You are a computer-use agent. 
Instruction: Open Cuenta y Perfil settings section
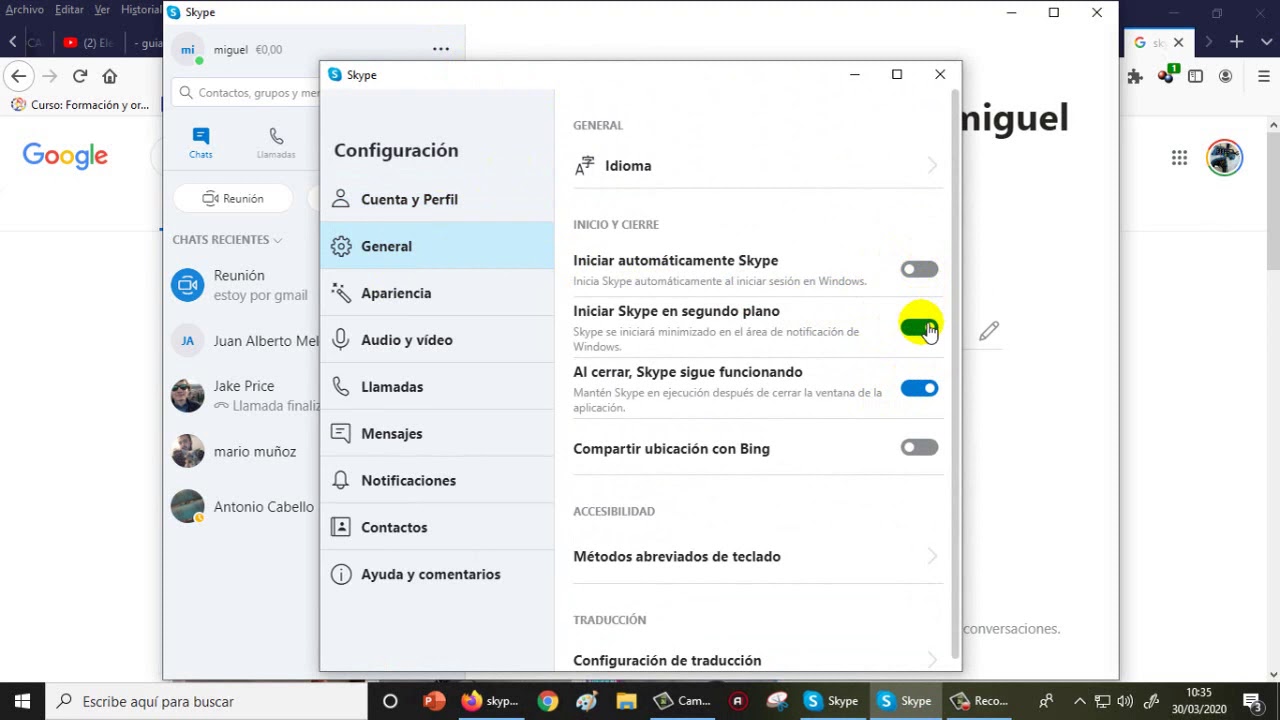437,199
